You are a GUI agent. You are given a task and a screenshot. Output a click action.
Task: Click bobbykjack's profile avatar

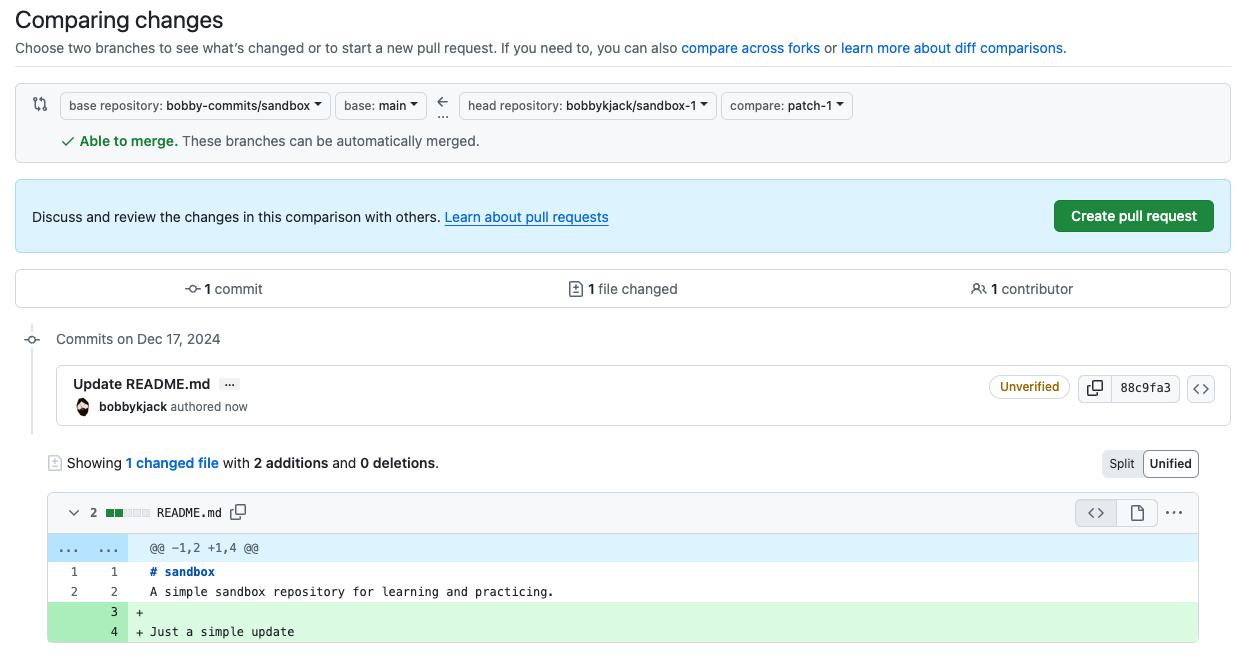[82, 406]
